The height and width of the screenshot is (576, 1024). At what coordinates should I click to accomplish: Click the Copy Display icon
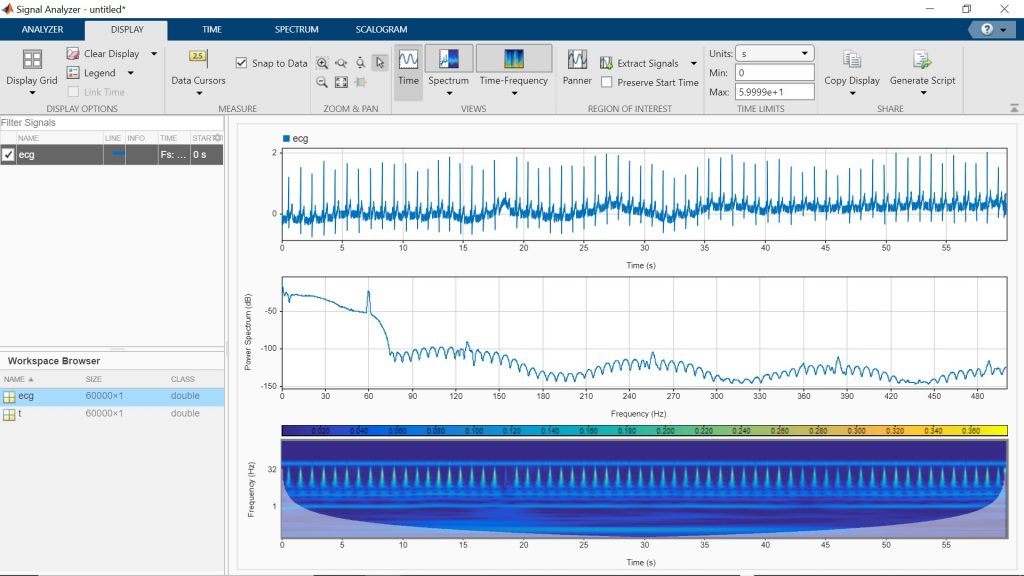coord(852,60)
